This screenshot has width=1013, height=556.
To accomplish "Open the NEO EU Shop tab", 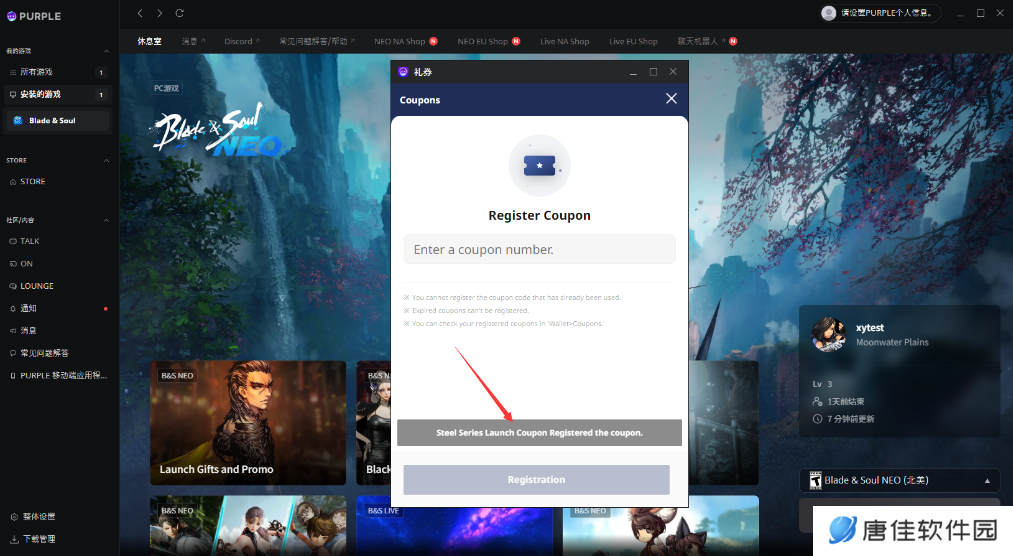I will coord(488,41).
